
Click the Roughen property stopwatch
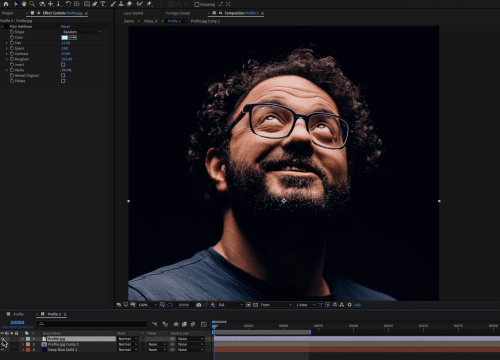[x=12, y=59]
